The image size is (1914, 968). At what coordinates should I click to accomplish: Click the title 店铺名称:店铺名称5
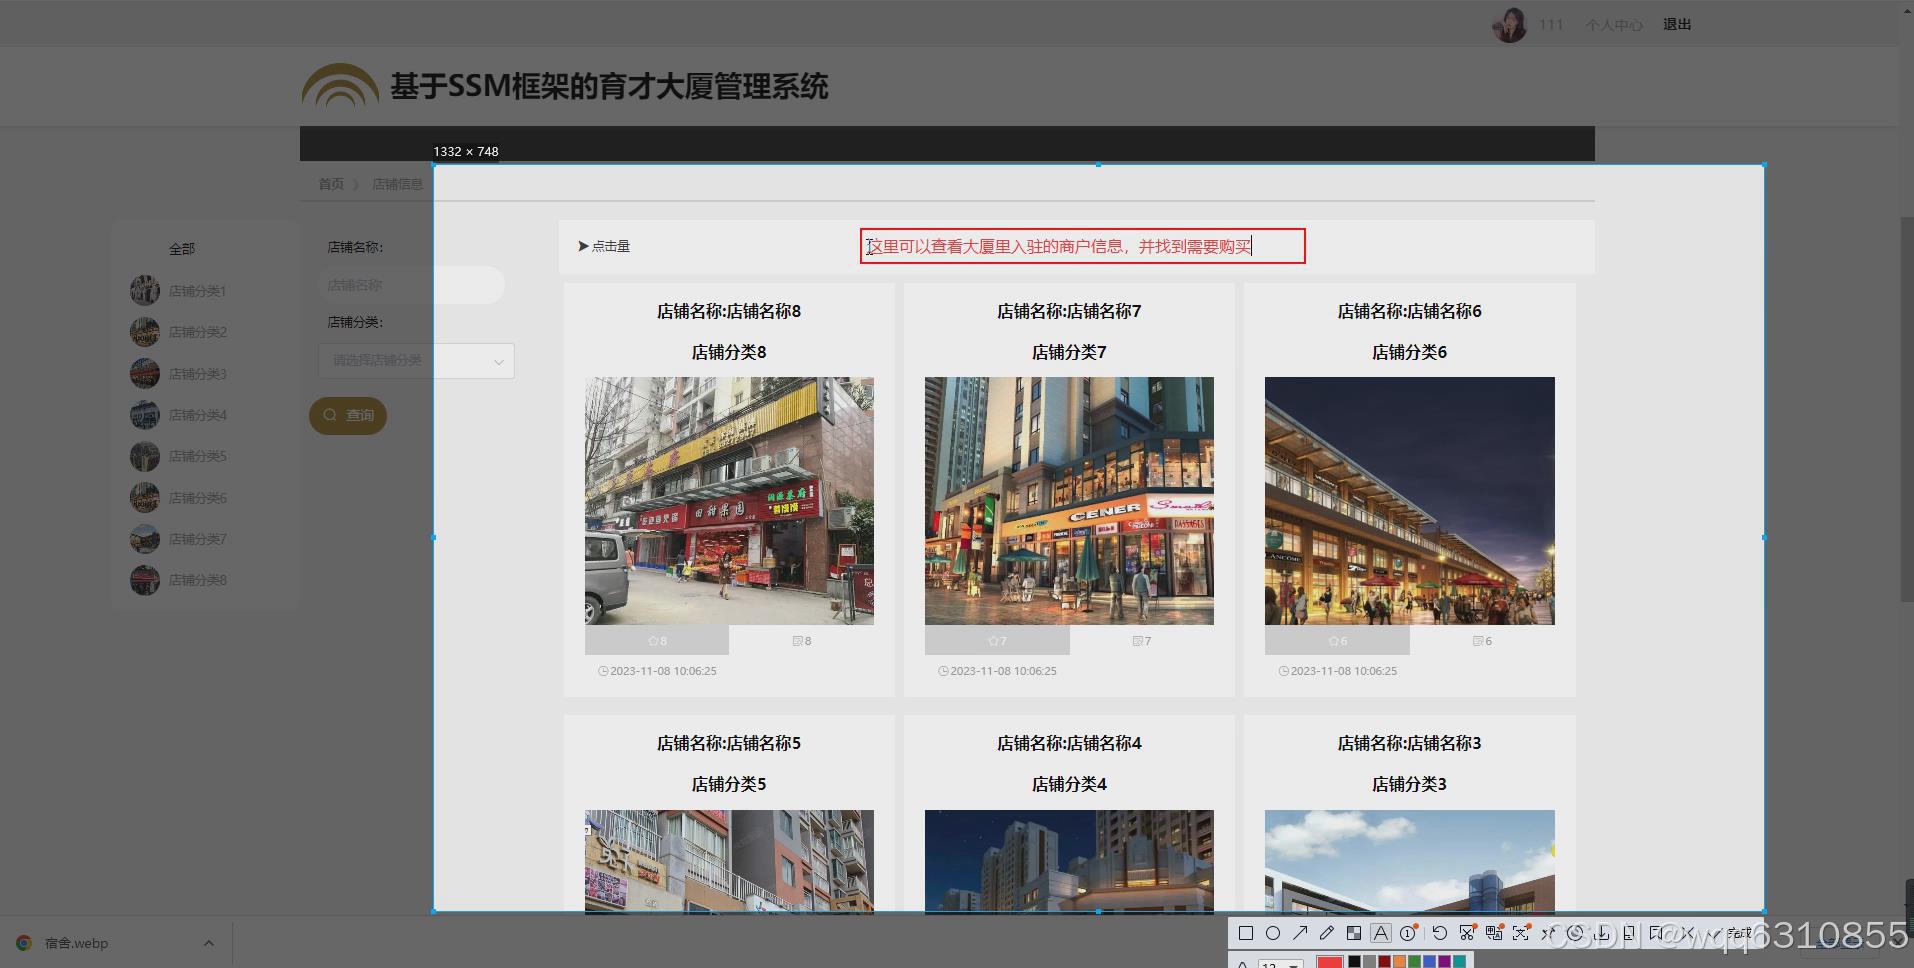tap(729, 743)
